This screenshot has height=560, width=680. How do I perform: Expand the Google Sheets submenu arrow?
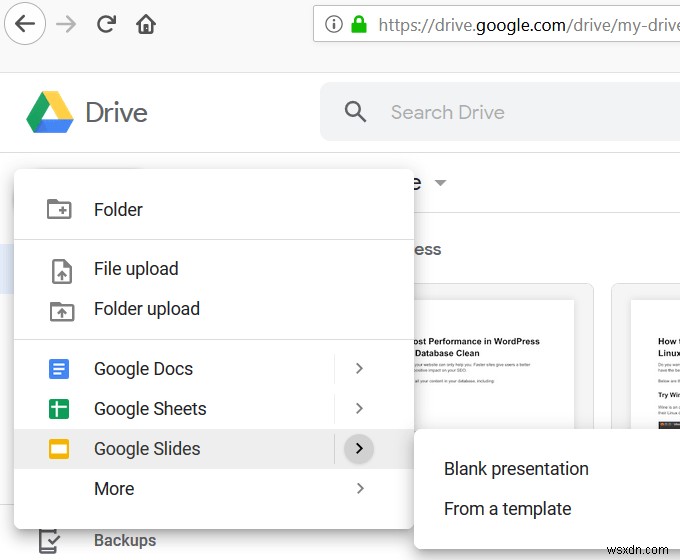(359, 409)
